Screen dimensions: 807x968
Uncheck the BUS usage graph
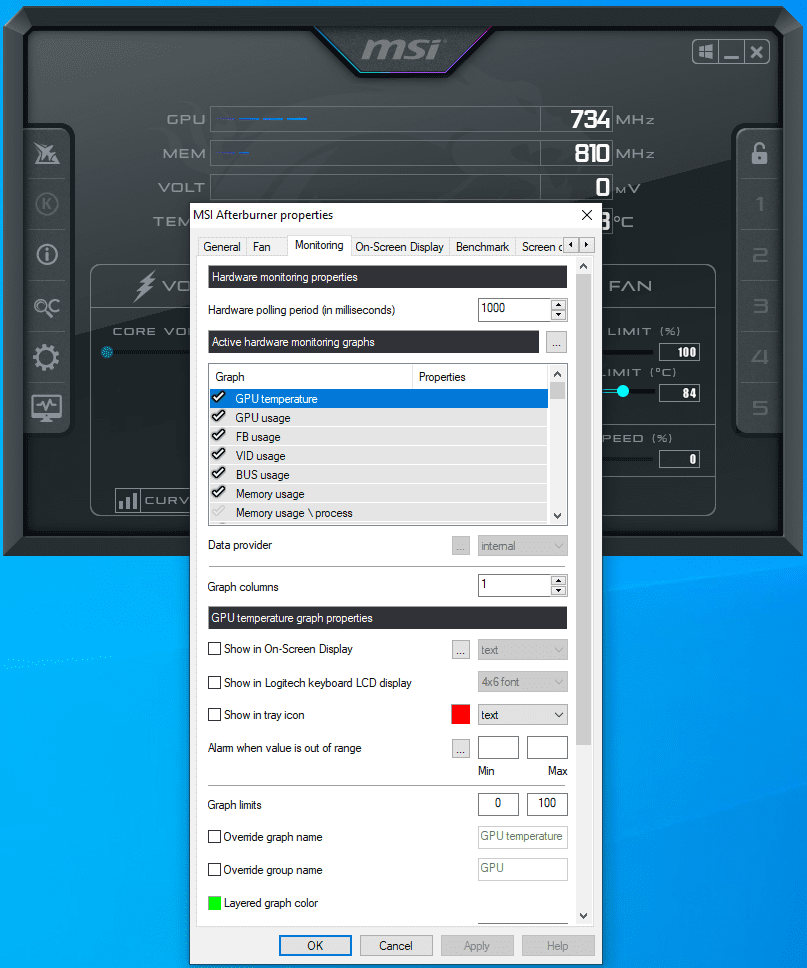[219, 474]
